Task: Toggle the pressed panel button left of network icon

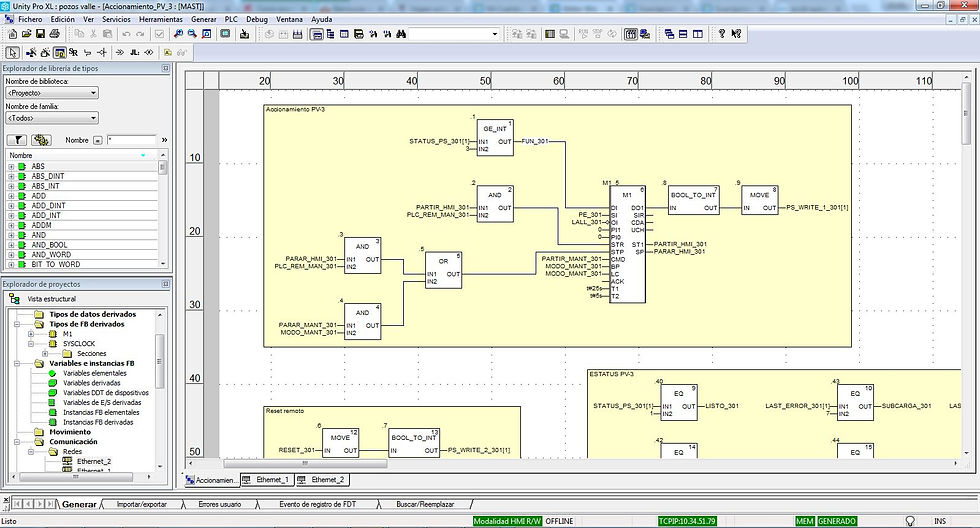Action: pyautogui.click(x=631, y=34)
